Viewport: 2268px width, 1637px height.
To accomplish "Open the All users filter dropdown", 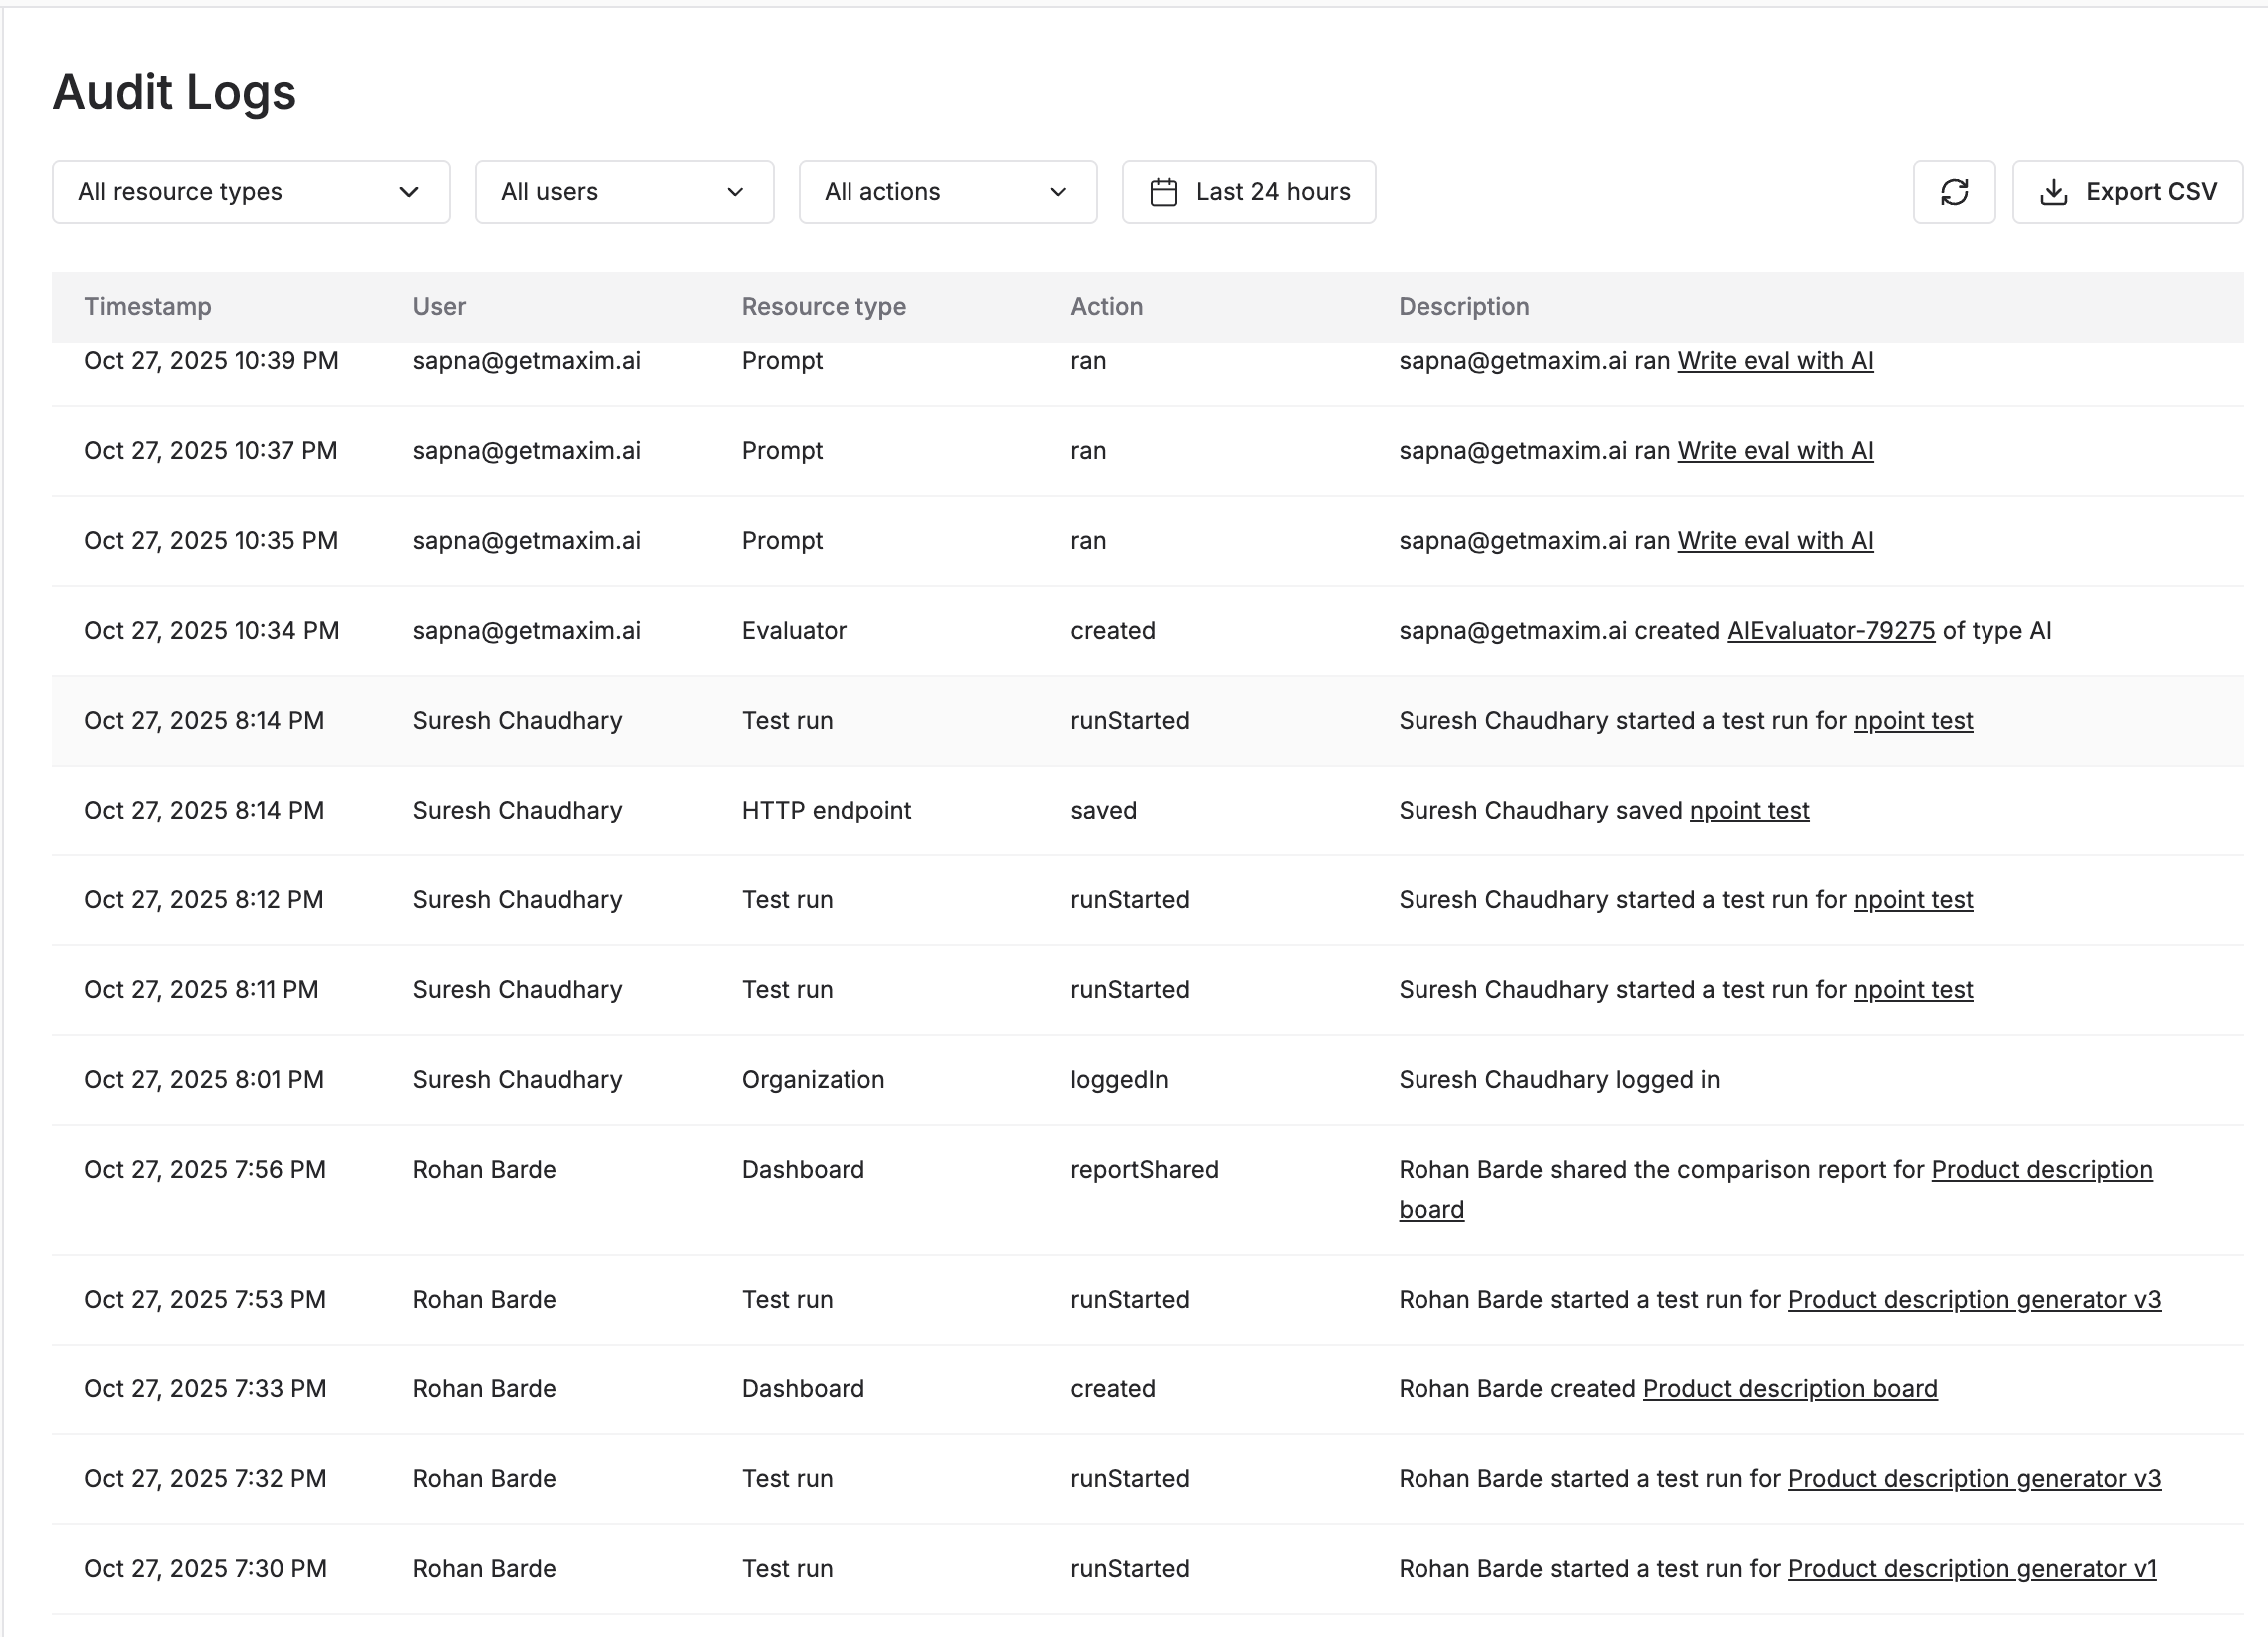I will coord(623,191).
